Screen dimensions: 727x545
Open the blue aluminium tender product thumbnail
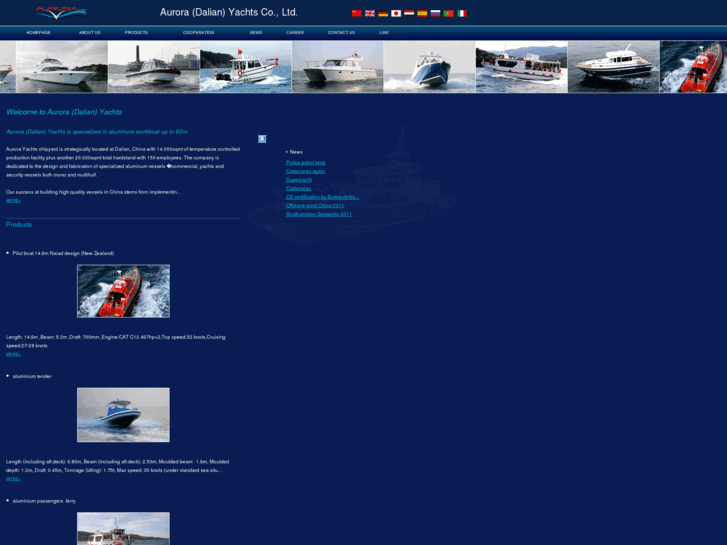[x=123, y=415]
